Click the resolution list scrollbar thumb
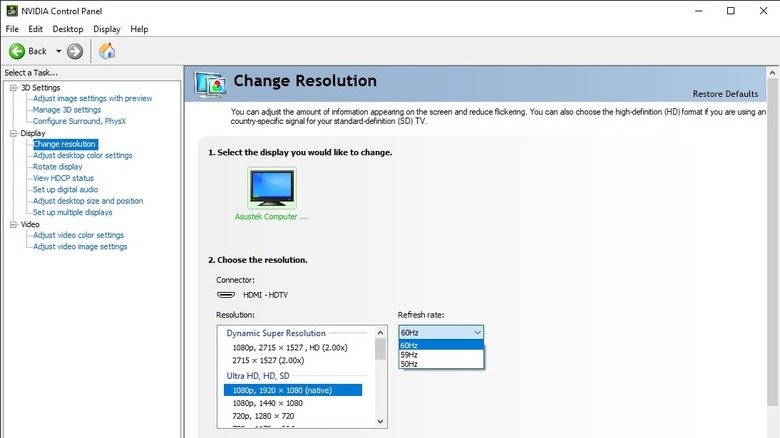The height and width of the screenshot is (438, 780). (381, 349)
